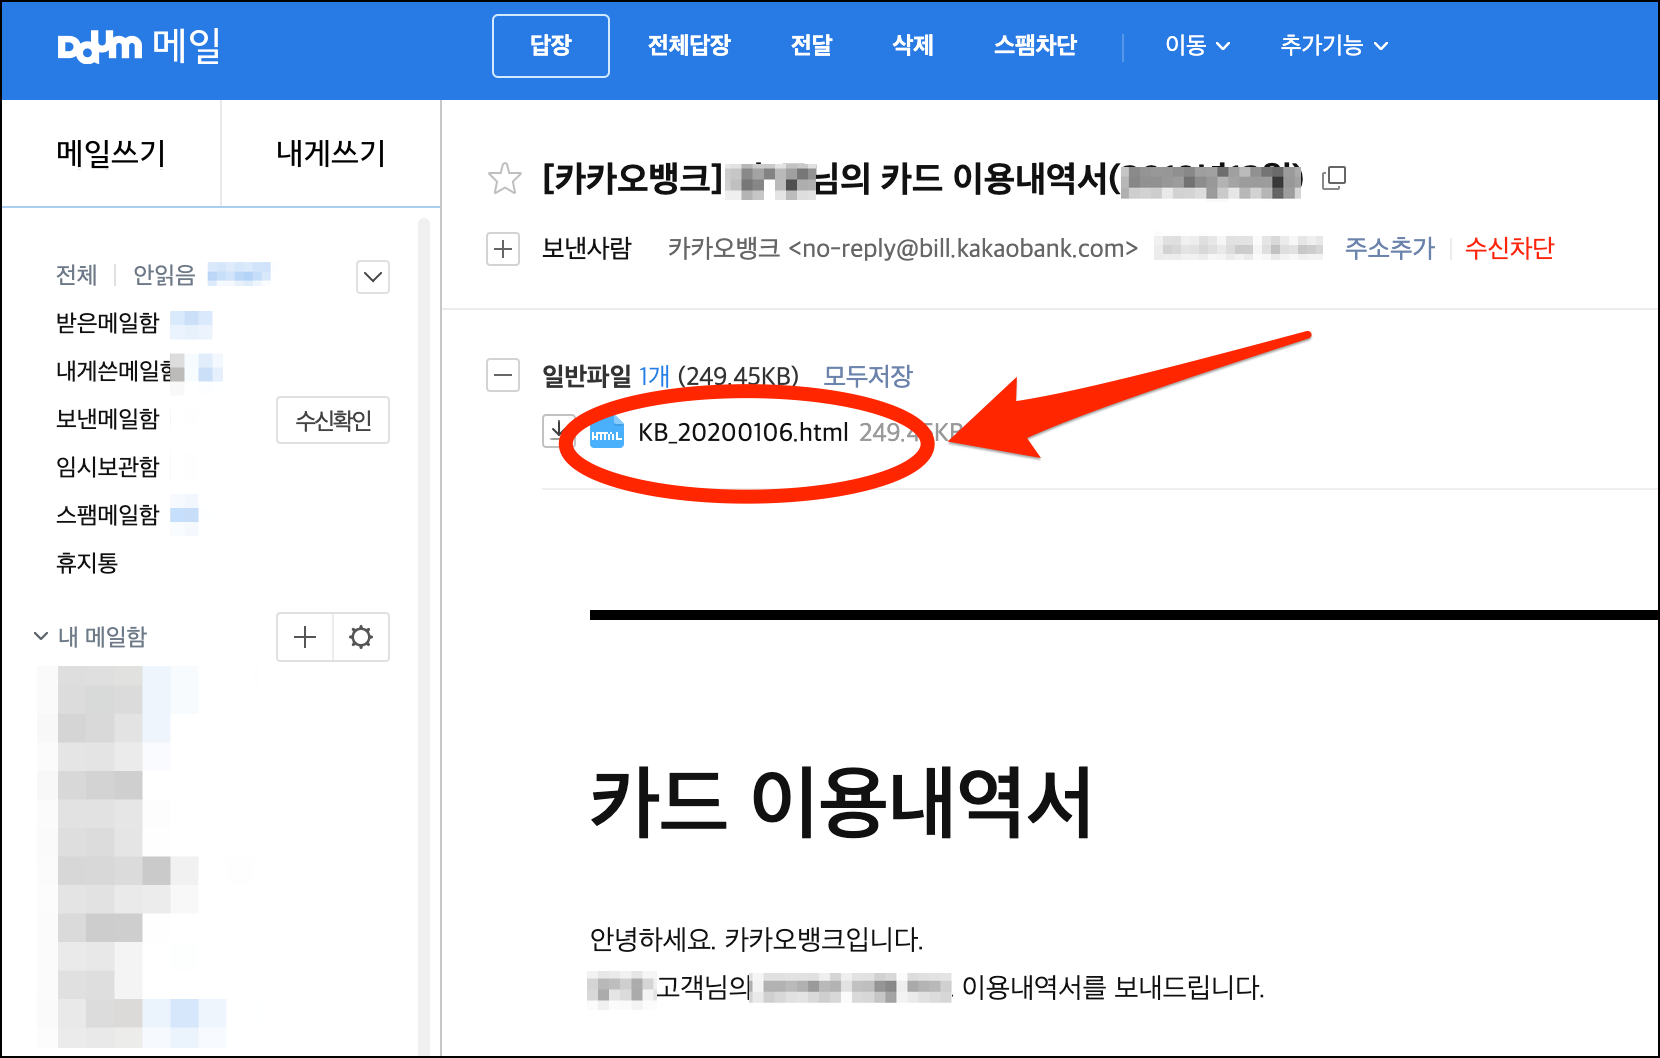Image resolution: width=1660 pixels, height=1058 pixels.
Task: Click 전달 to forward mail
Action: pyautogui.click(x=811, y=46)
